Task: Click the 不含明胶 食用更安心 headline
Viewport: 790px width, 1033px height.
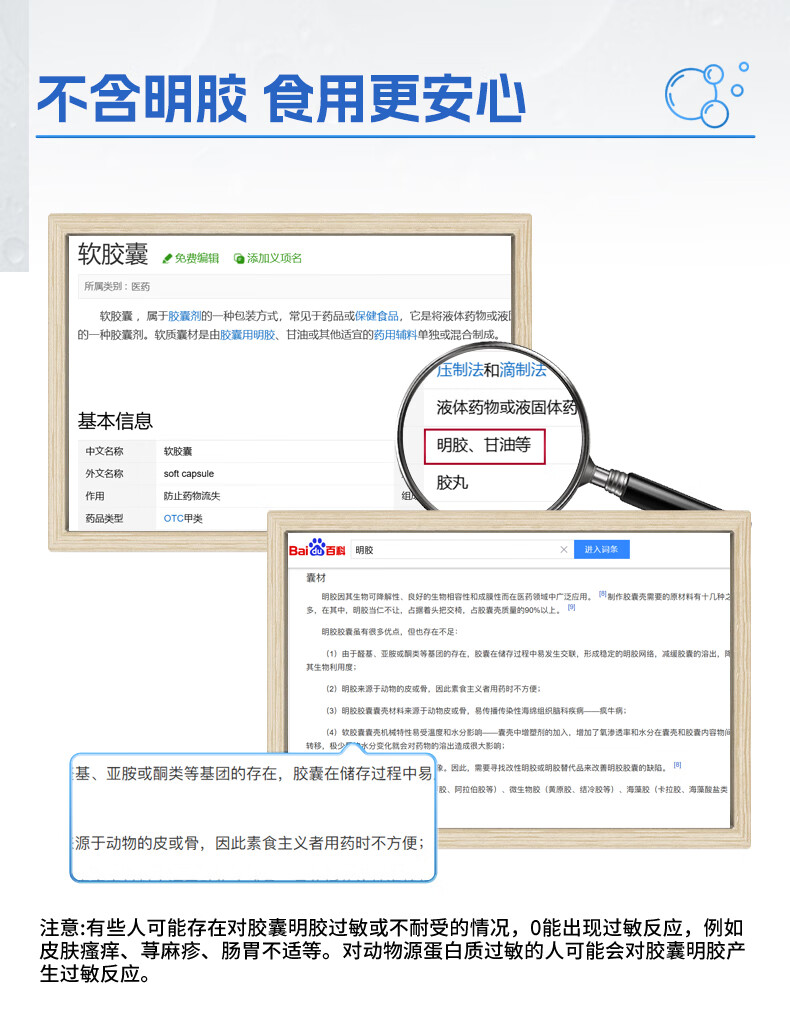Action: [281, 99]
